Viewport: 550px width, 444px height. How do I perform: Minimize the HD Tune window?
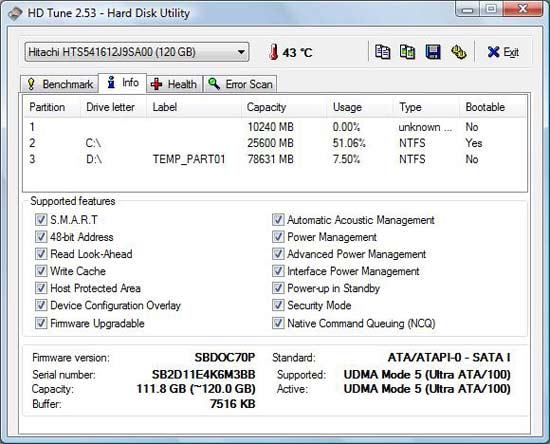(x=467, y=9)
